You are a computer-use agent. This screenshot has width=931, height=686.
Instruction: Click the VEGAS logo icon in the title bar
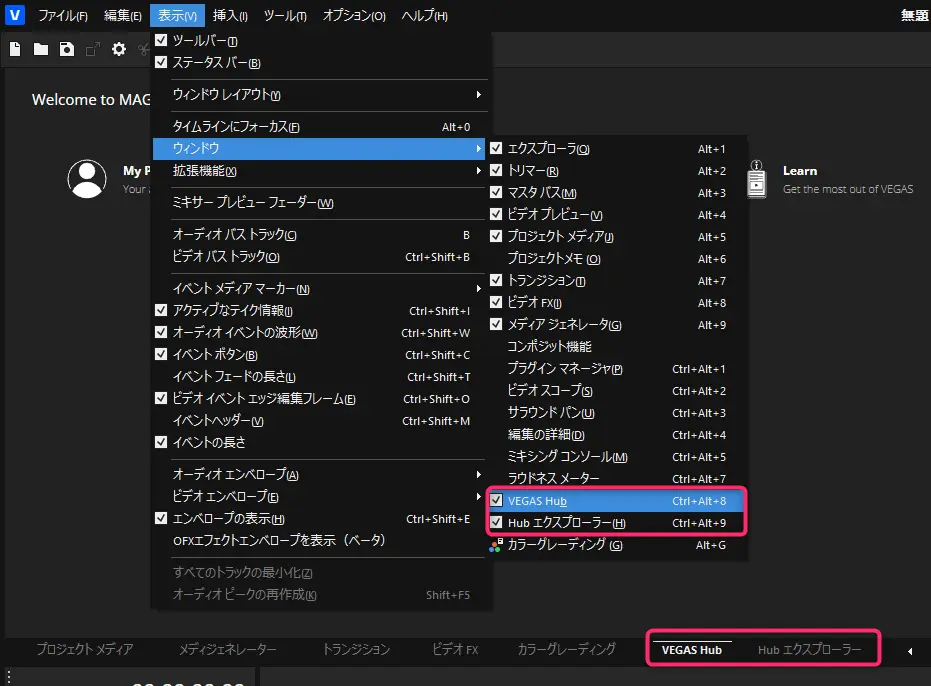coord(14,14)
